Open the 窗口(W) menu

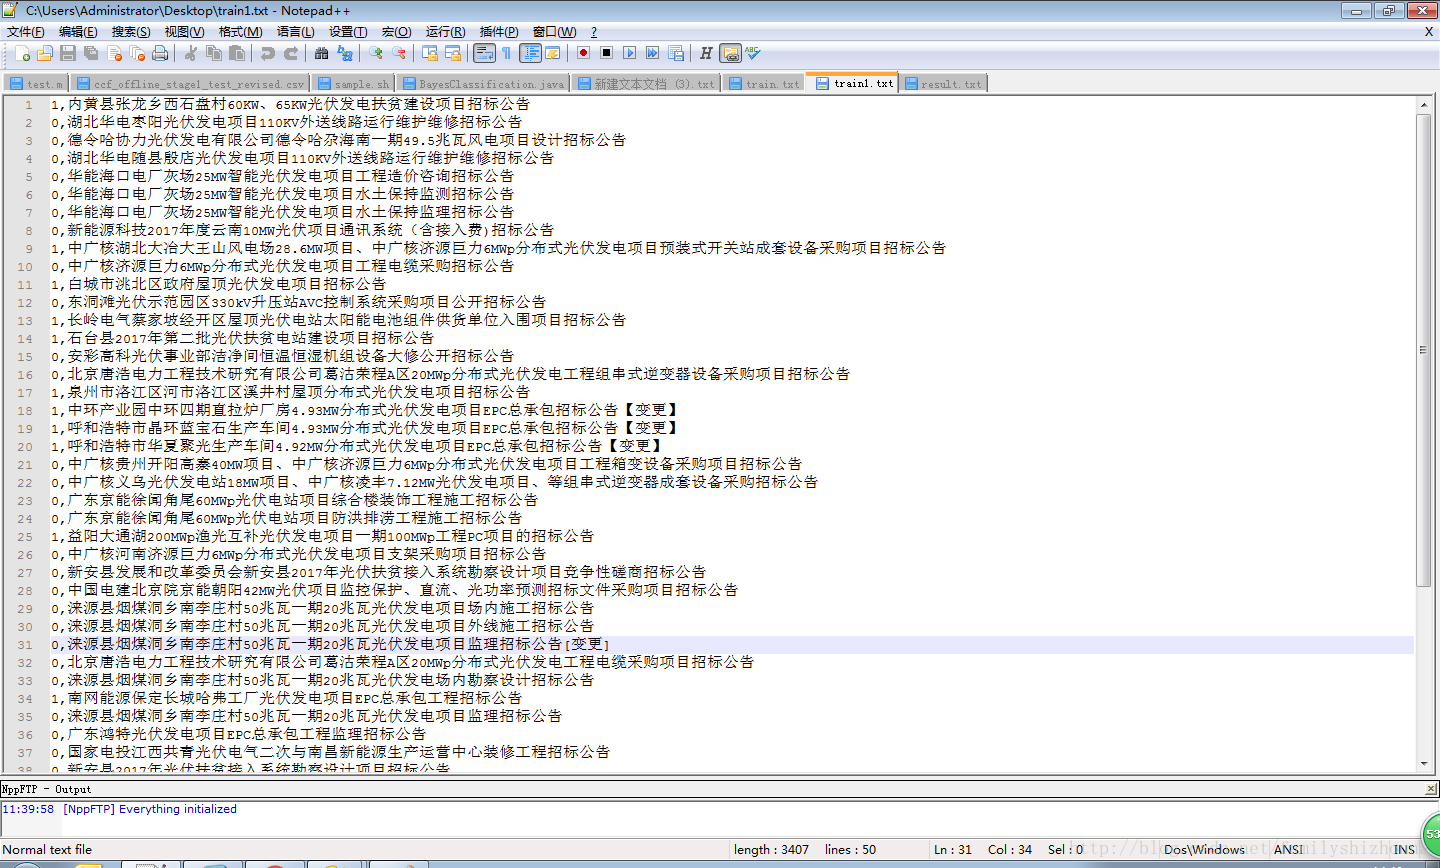click(x=554, y=32)
